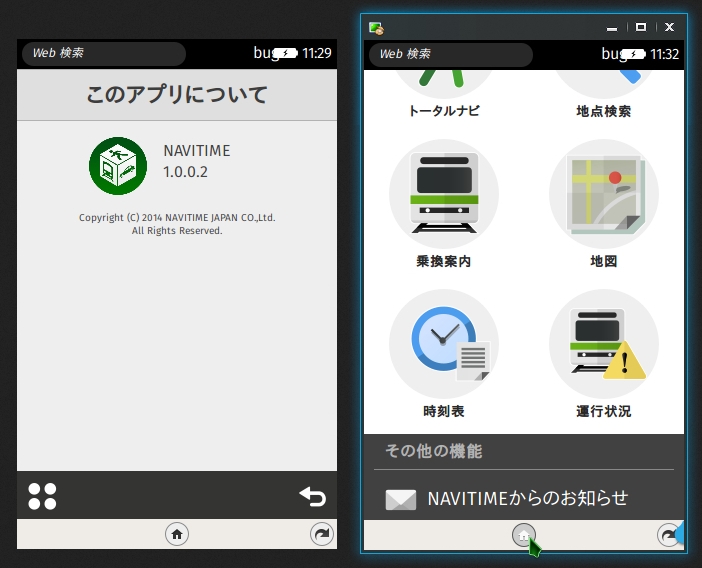
Task: Open 乗換案内 train transfer icon
Action: tap(444, 194)
